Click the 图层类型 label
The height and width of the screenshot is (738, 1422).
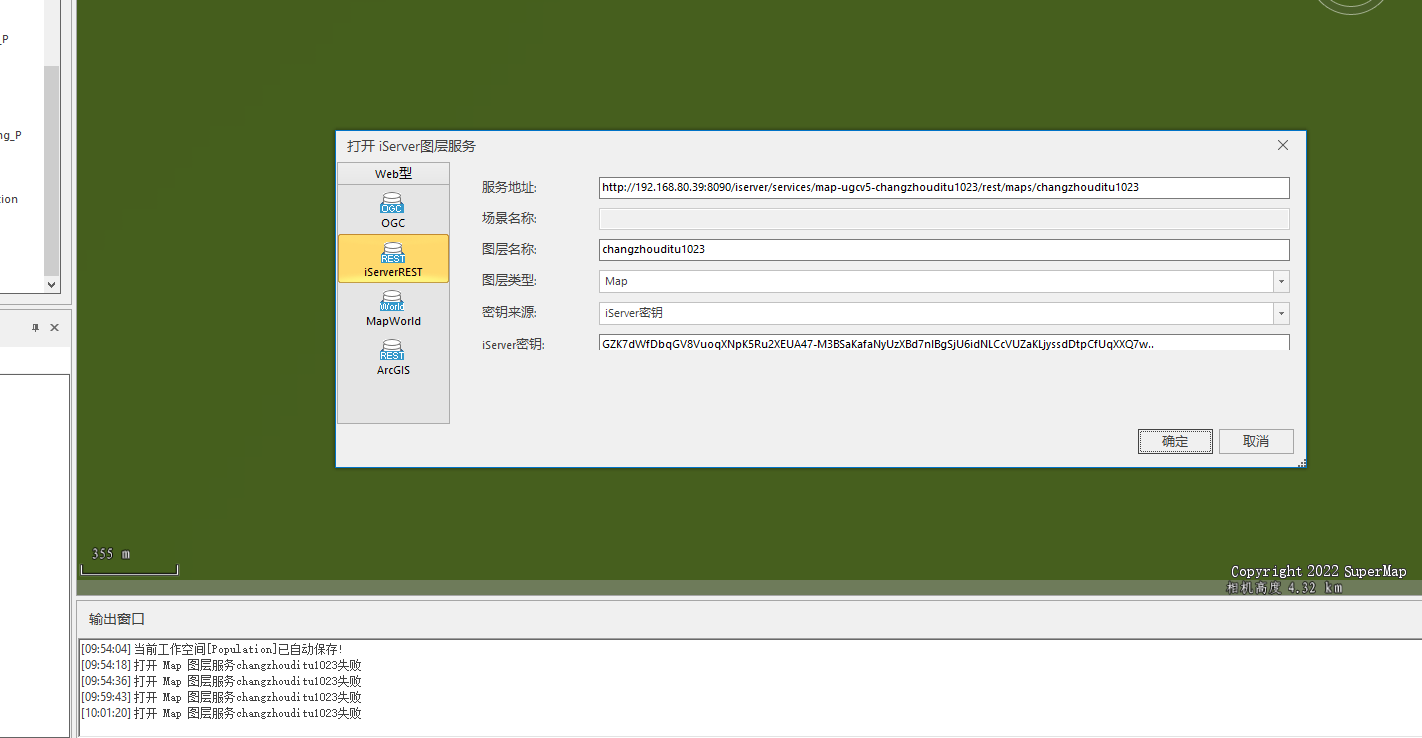pyautogui.click(x=509, y=281)
